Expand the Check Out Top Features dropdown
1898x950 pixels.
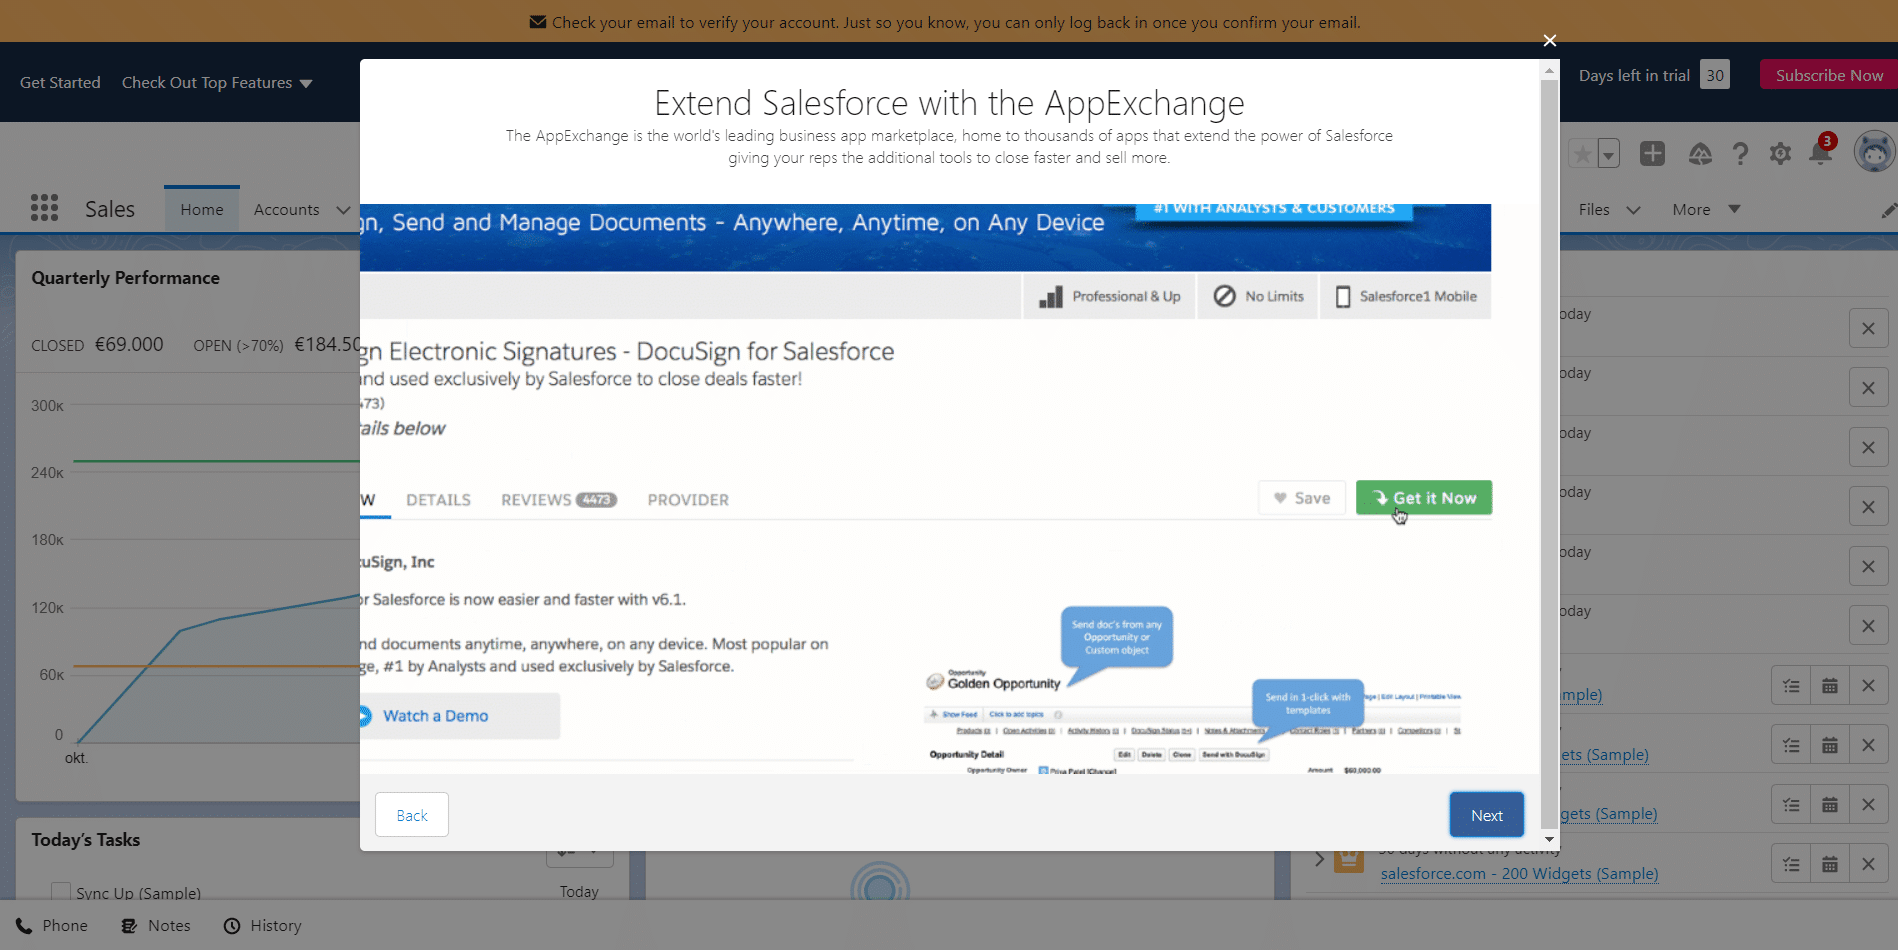tap(217, 83)
